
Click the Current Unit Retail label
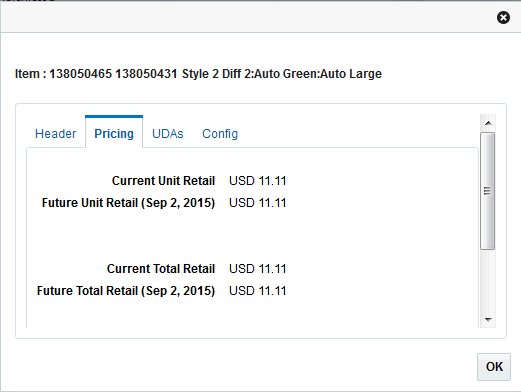163,181
